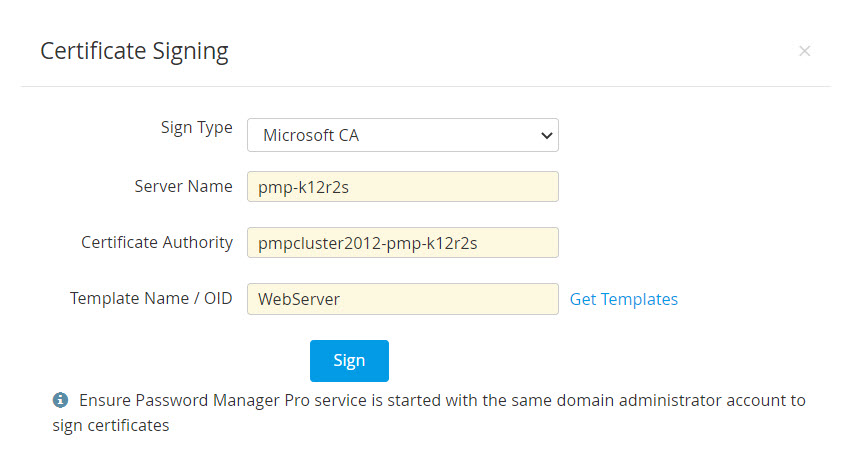
Task: Click the Get Templates link
Action: click(624, 299)
